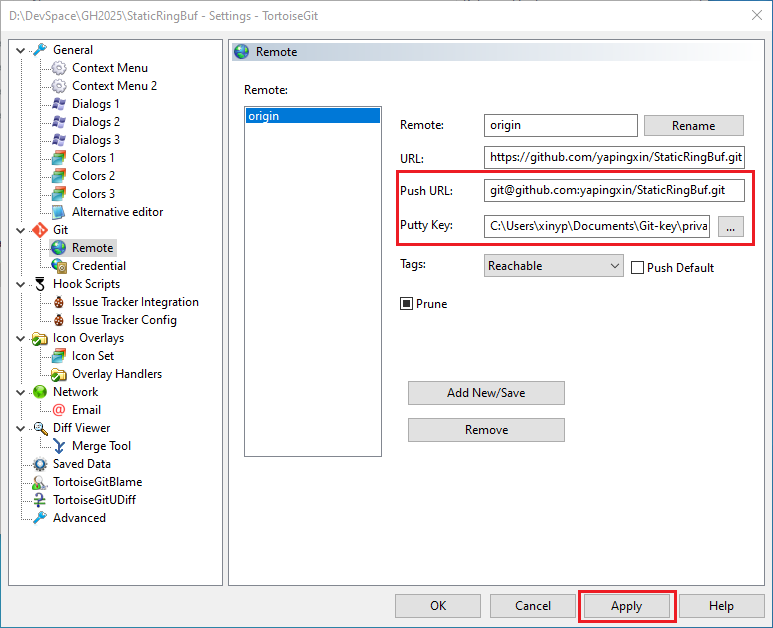The image size is (773, 628).
Task: Click the Credential globe-lock icon
Action: coord(59,266)
